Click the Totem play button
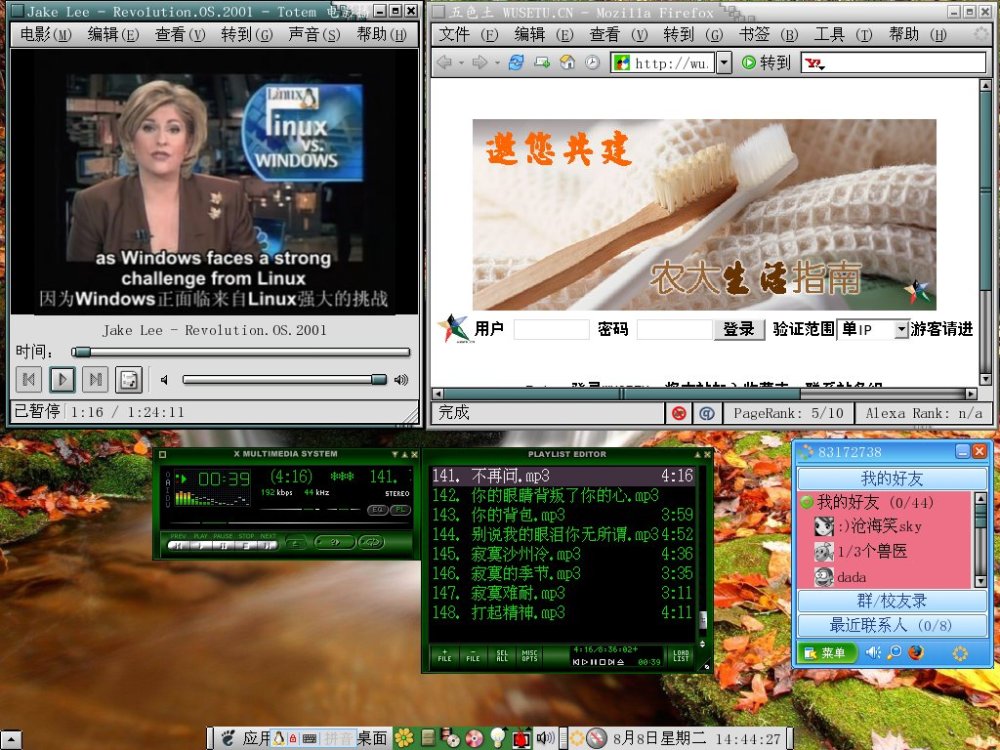The image size is (1000, 750). pyautogui.click(x=62, y=380)
